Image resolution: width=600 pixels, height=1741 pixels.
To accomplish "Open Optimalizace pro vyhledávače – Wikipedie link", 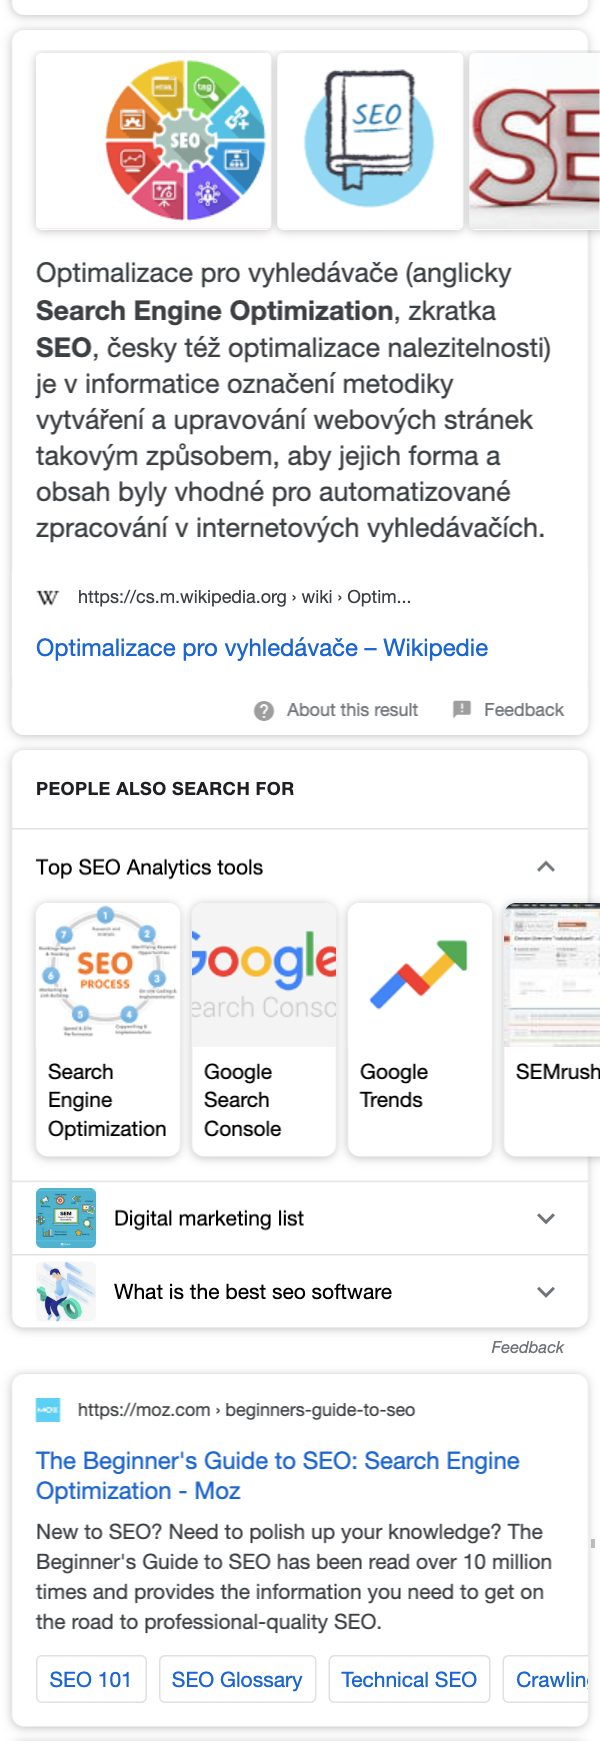I will pos(262,648).
